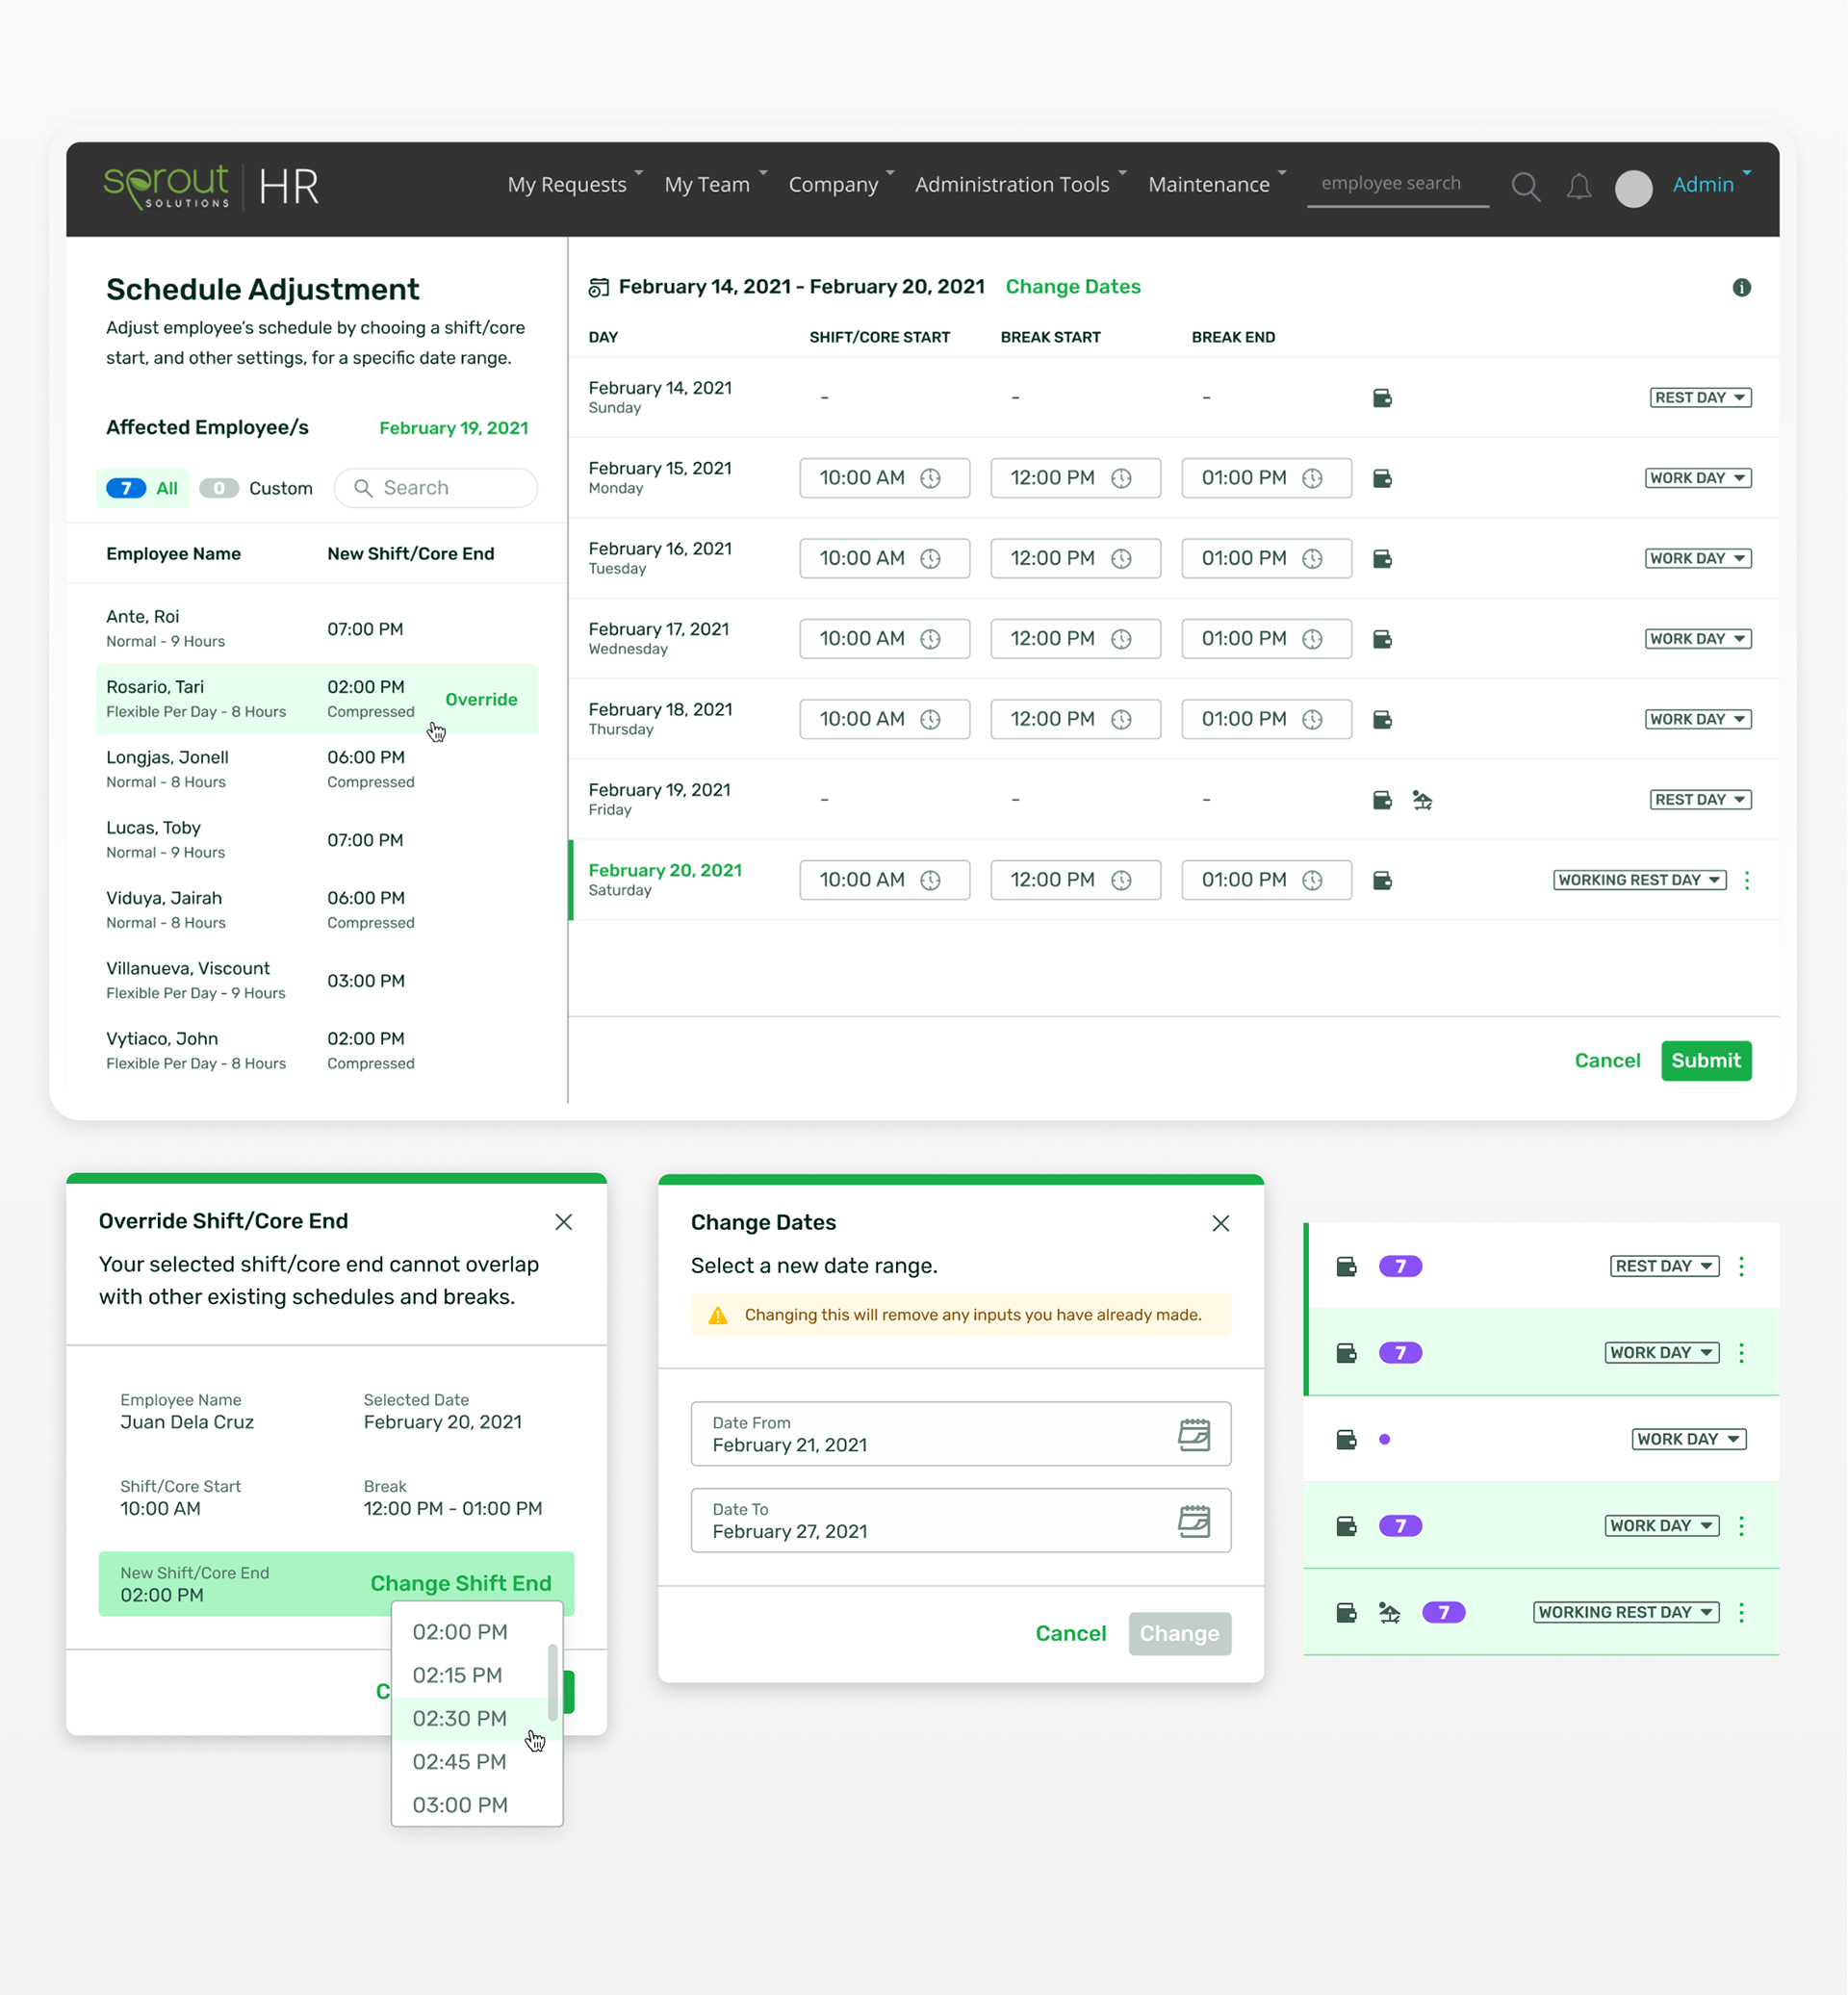This screenshot has width=1848, height=1995.
Task: Close the Override Shift/Core End dialog
Action: coord(563,1221)
